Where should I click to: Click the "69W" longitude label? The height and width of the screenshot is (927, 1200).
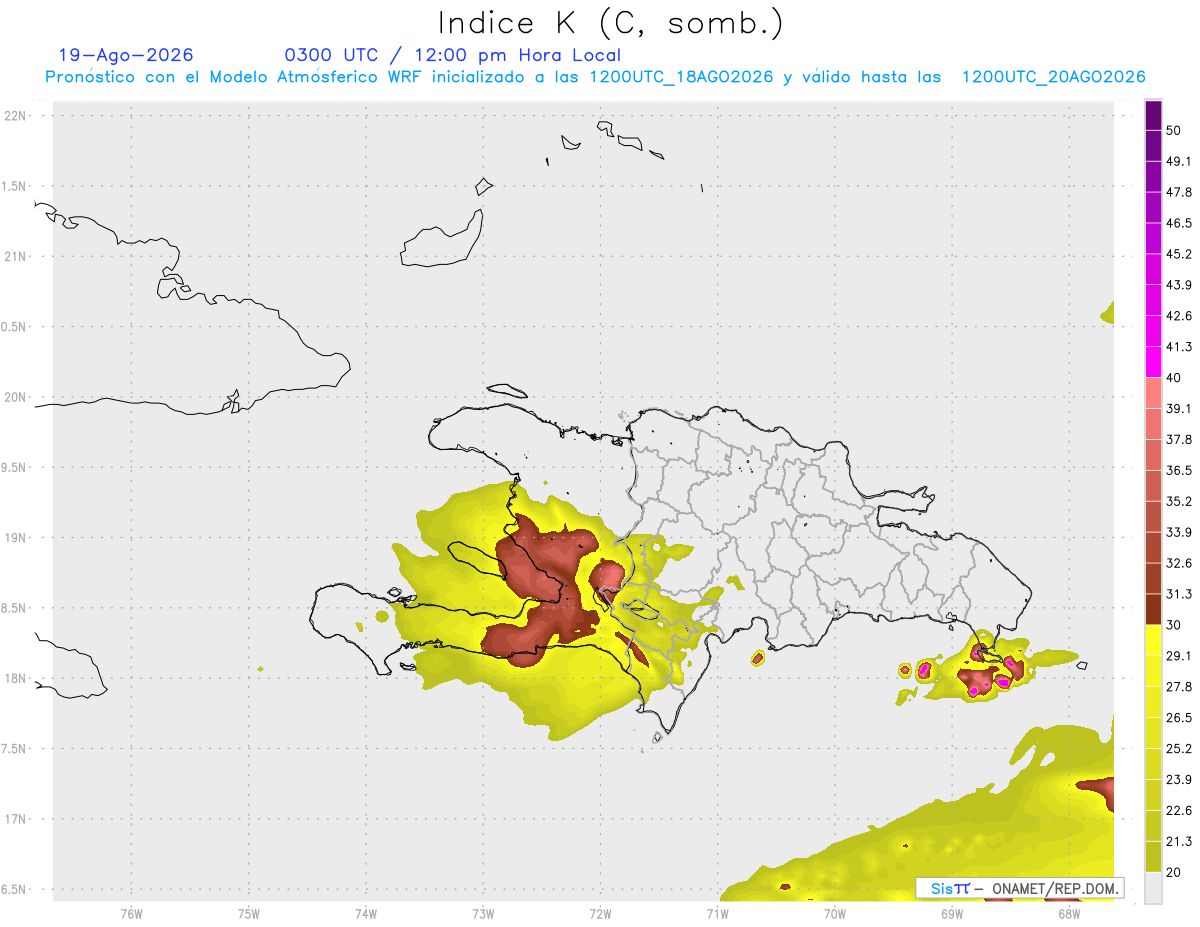[952, 913]
